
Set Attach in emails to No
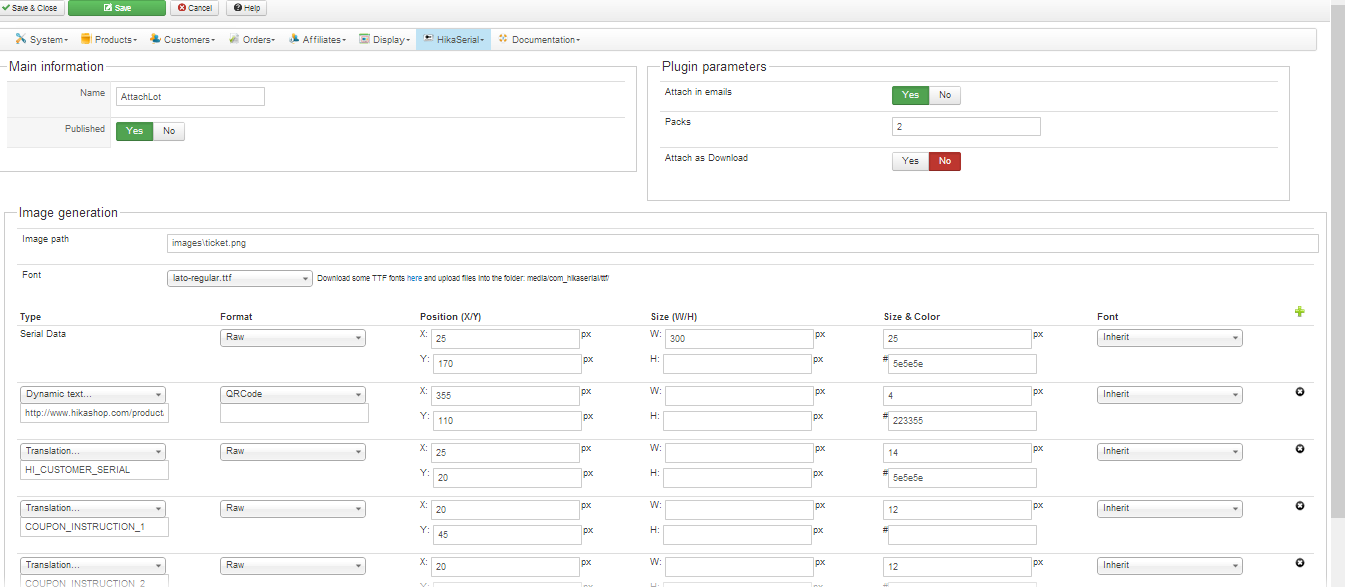tap(944, 95)
